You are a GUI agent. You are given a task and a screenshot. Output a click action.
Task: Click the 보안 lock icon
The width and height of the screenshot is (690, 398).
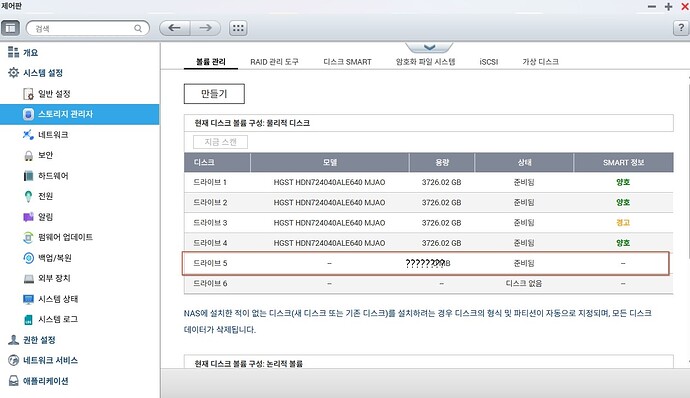click(28, 155)
